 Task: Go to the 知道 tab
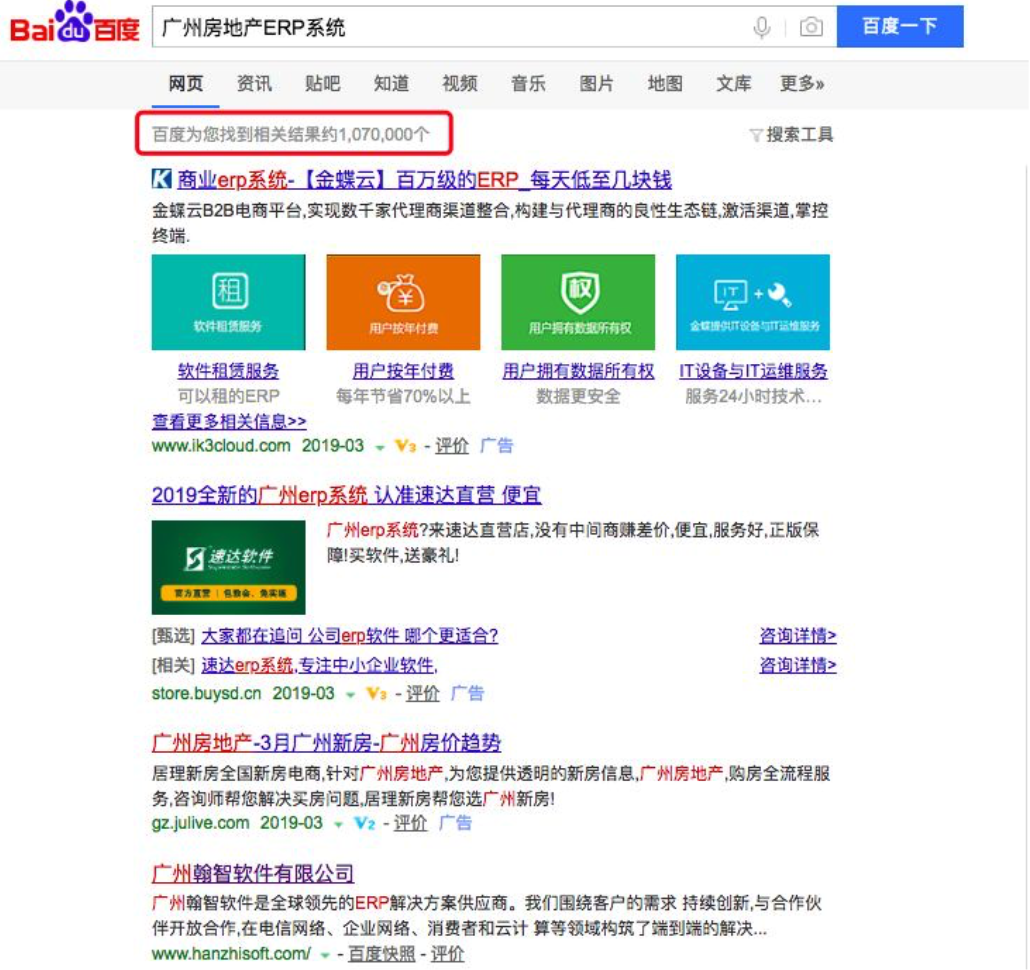391,83
